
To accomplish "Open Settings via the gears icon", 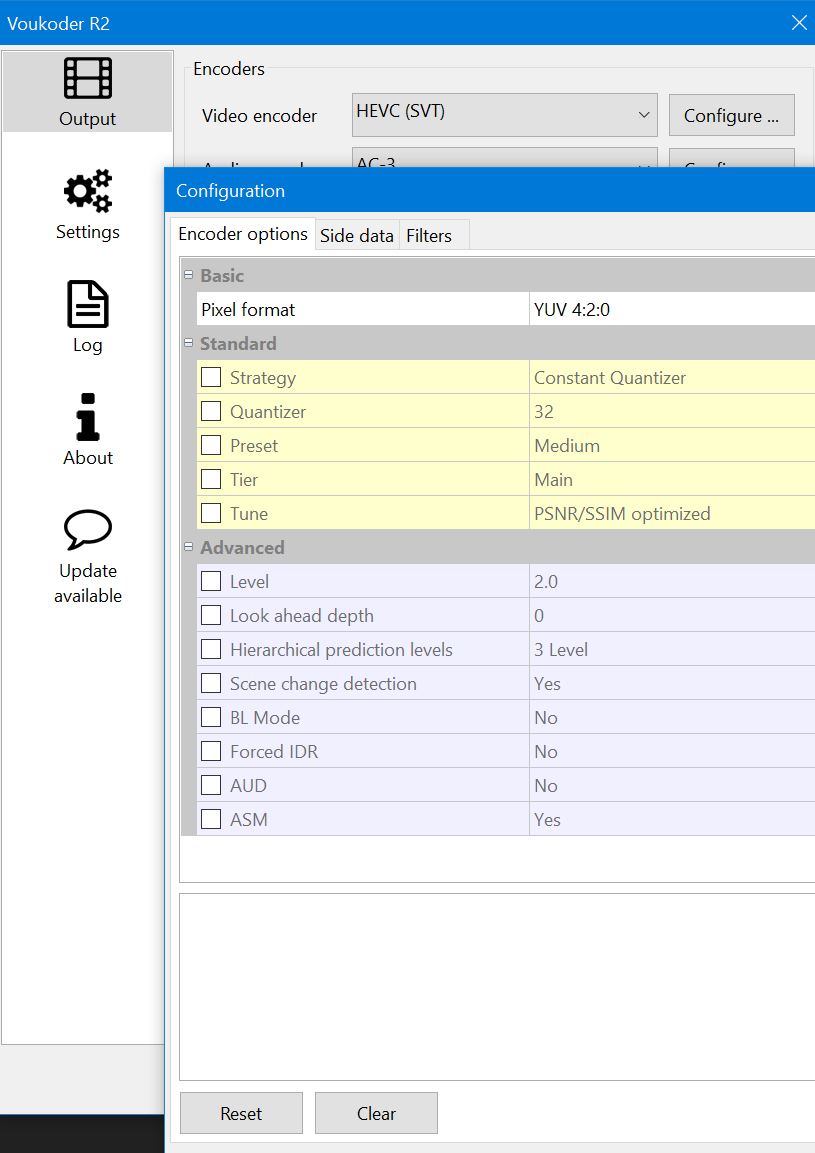I will click(x=88, y=191).
